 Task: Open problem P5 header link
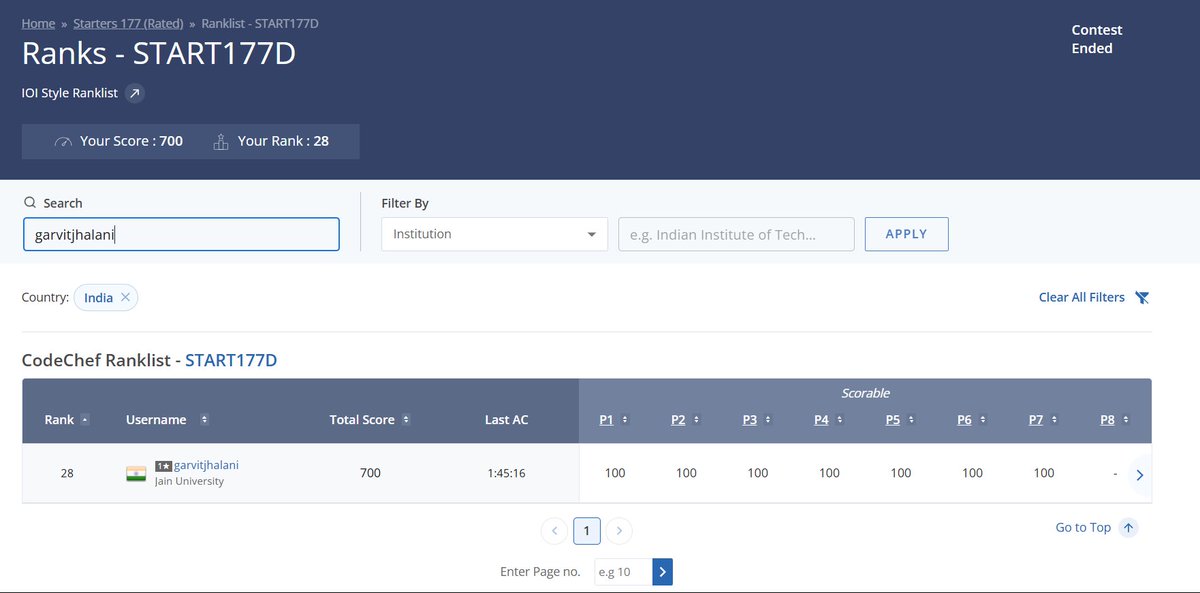(893, 420)
